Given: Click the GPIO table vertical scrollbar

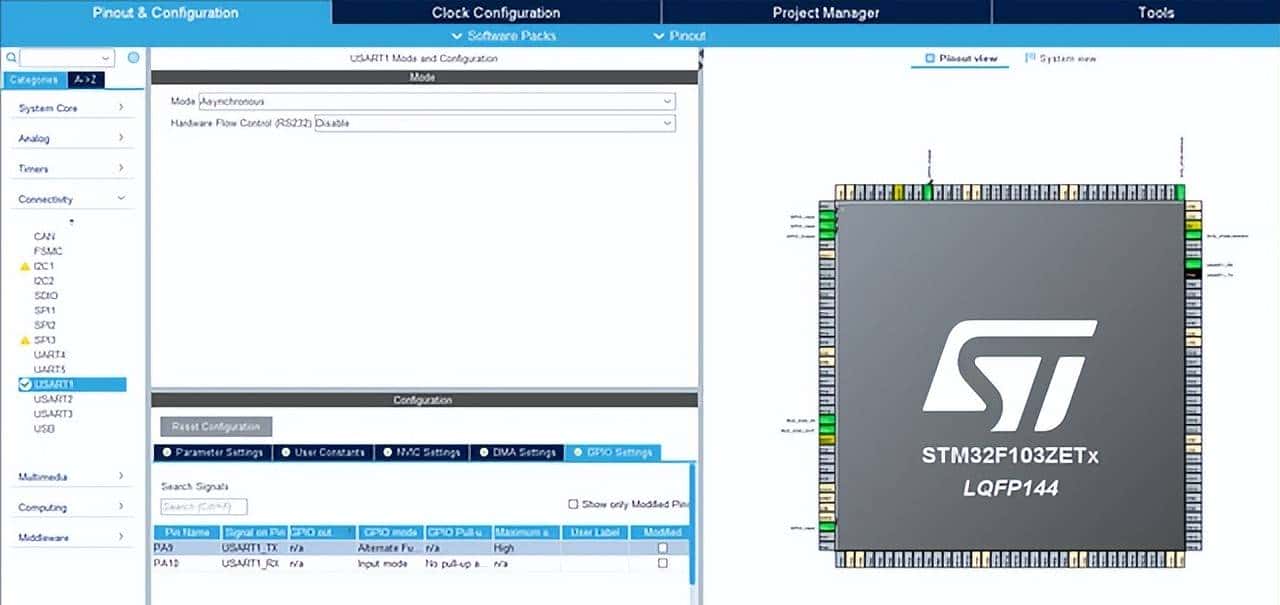Looking at the screenshot, I should point(692,525).
